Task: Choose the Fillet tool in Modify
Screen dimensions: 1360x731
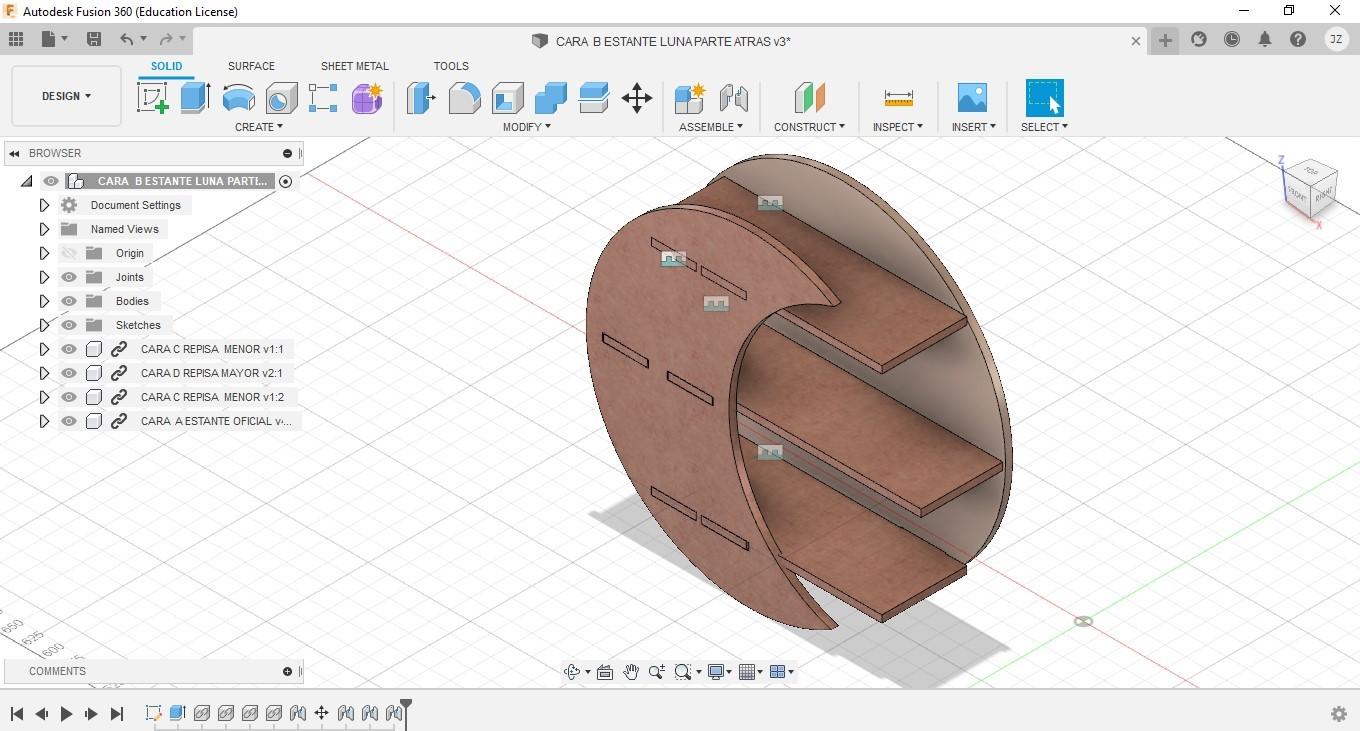Action: [x=464, y=98]
